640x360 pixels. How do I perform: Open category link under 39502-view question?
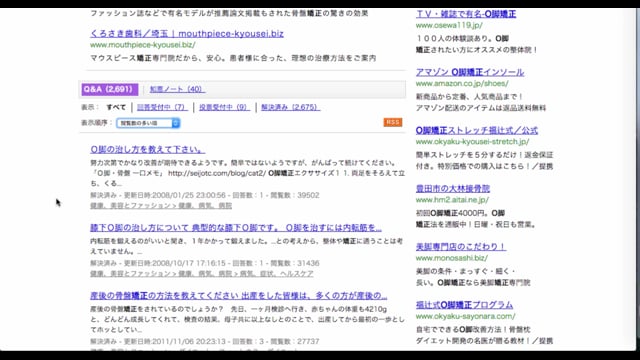pos(161,206)
